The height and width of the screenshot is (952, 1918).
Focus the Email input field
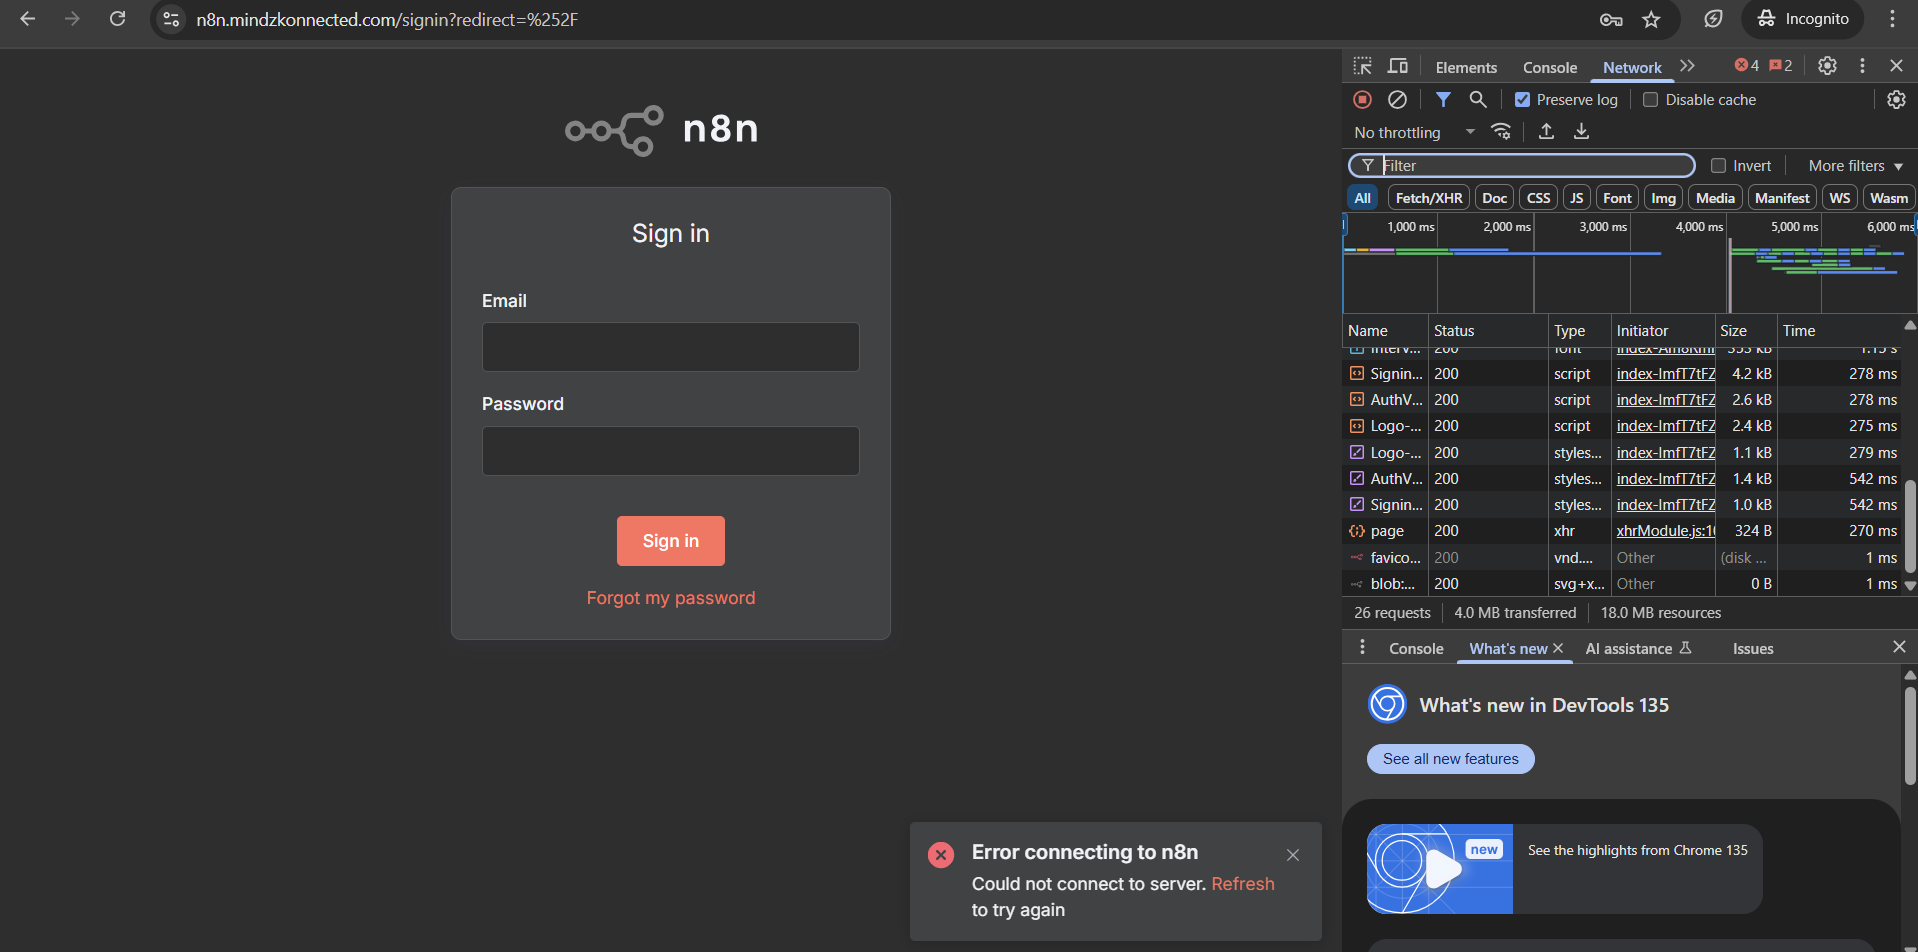click(x=671, y=347)
